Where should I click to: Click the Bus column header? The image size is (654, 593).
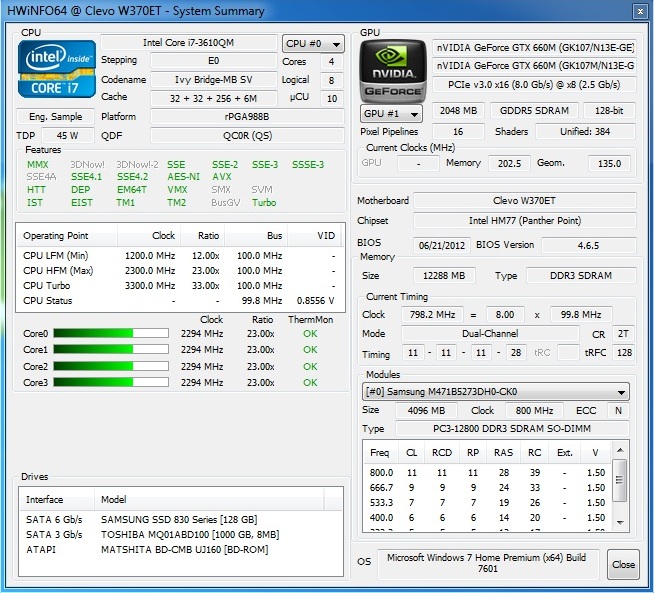pyautogui.click(x=256, y=236)
